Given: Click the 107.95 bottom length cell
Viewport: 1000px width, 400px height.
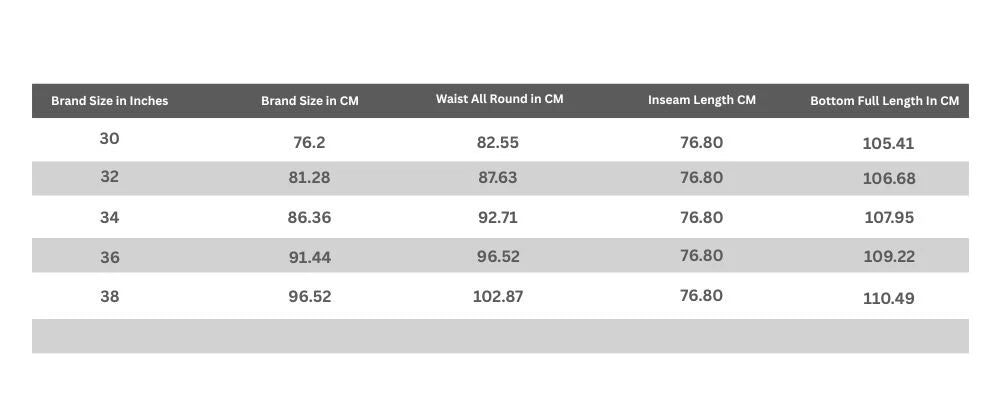Looking at the screenshot, I should point(888,217).
